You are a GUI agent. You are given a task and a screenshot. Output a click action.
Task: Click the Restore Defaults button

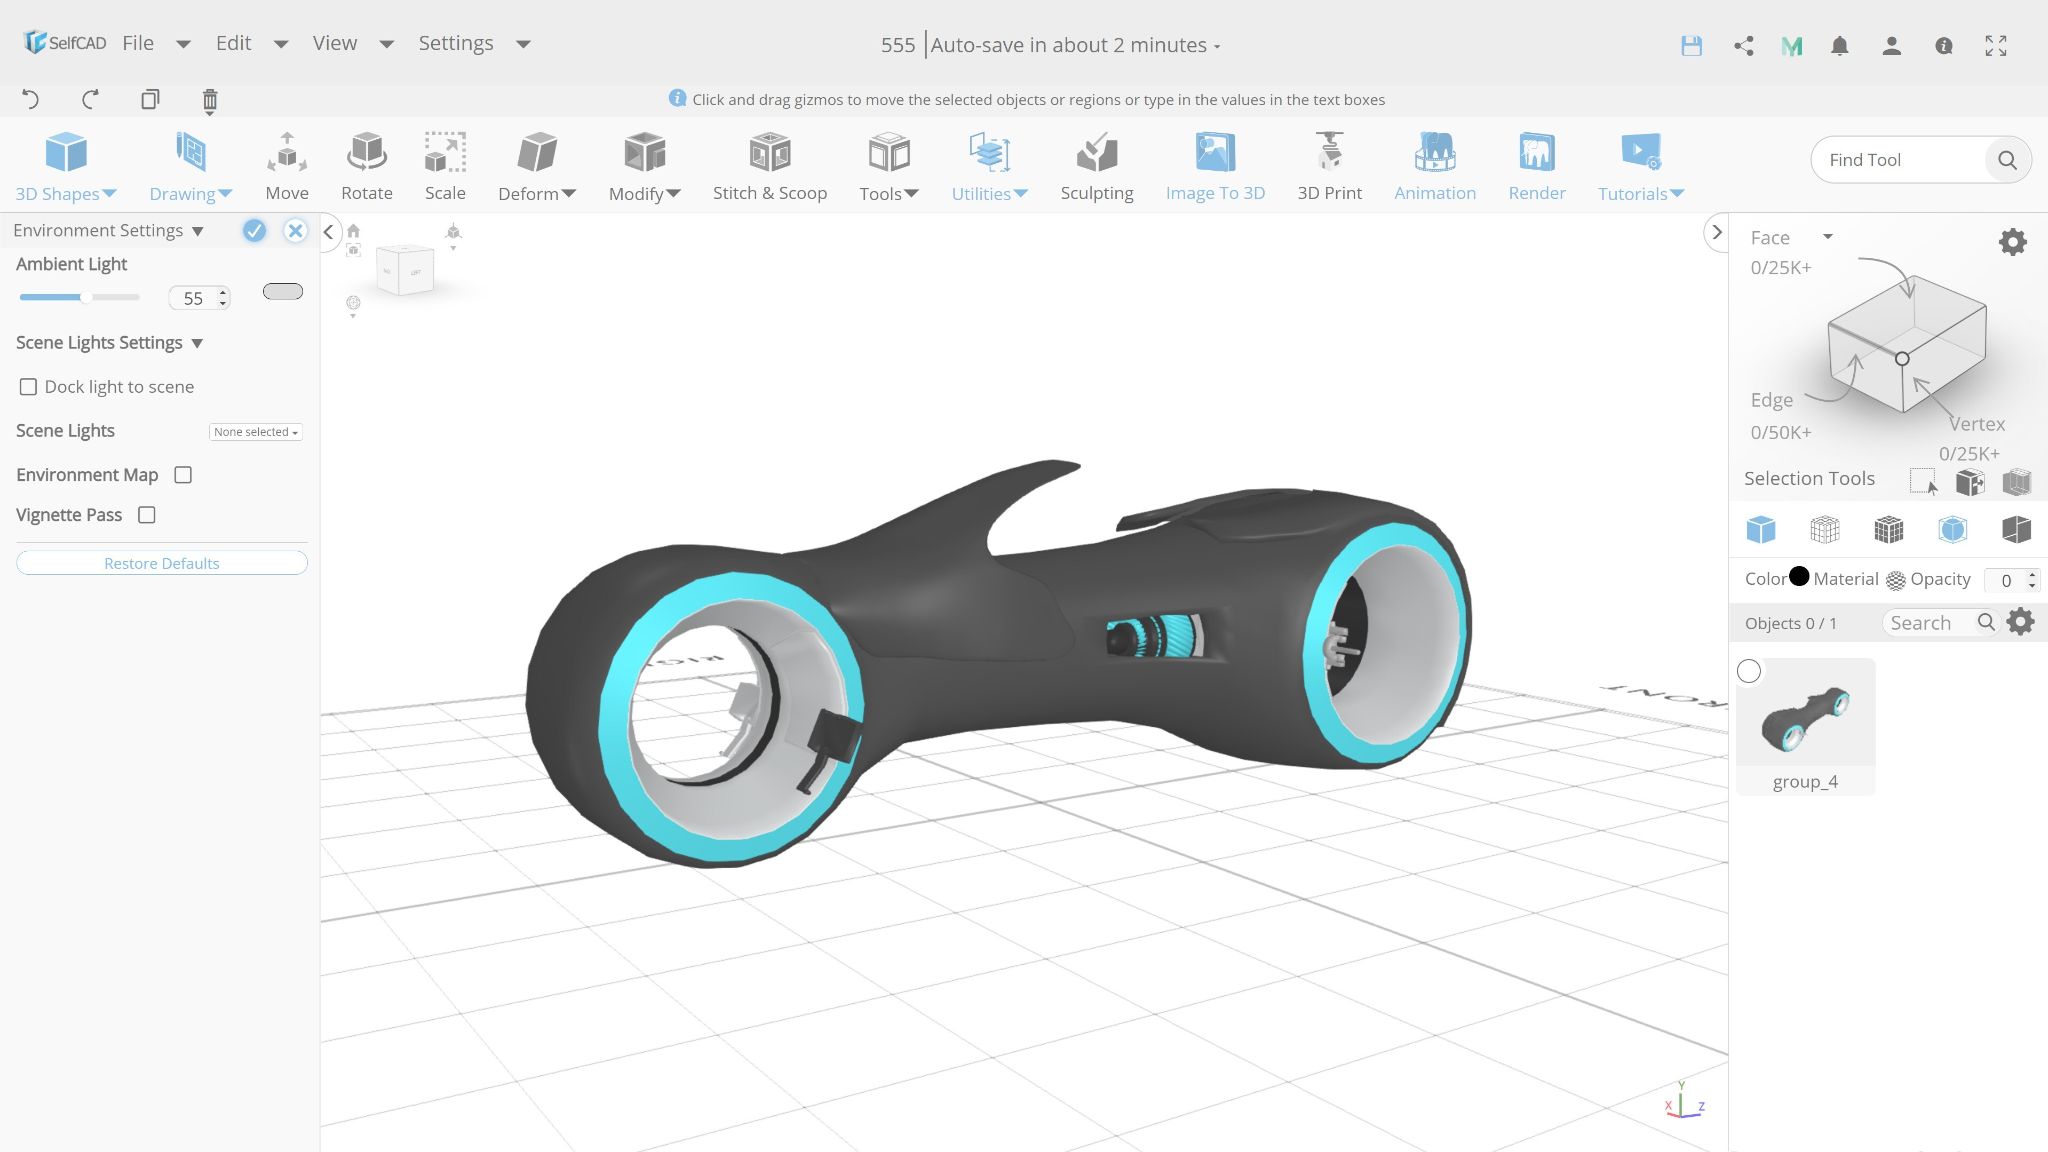tap(161, 563)
